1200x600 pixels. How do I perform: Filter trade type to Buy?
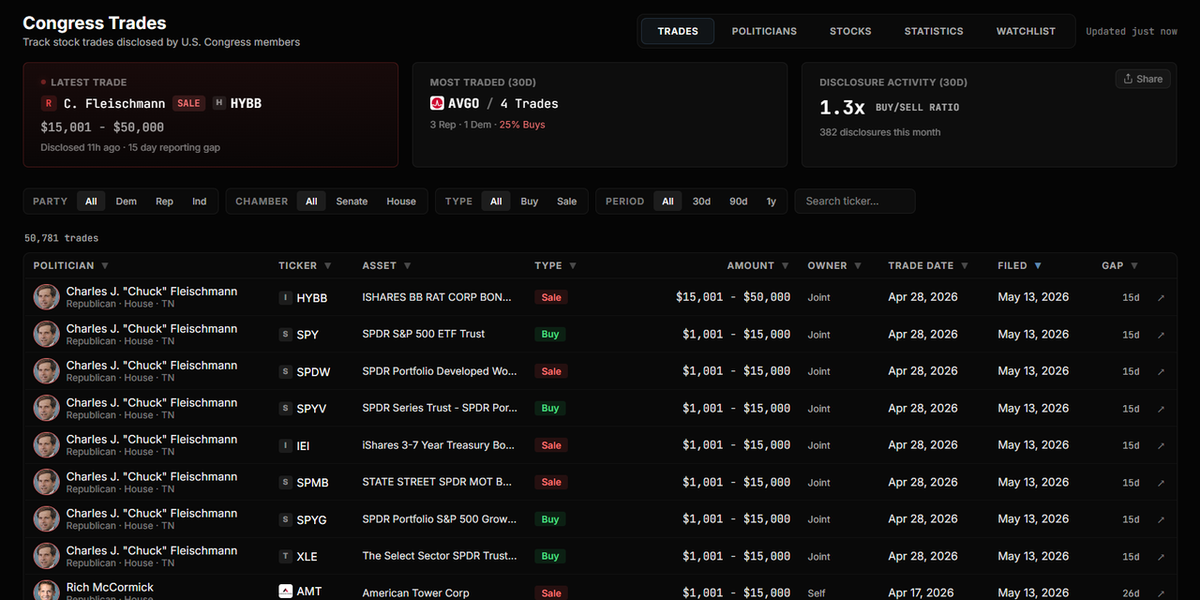click(529, 201)
